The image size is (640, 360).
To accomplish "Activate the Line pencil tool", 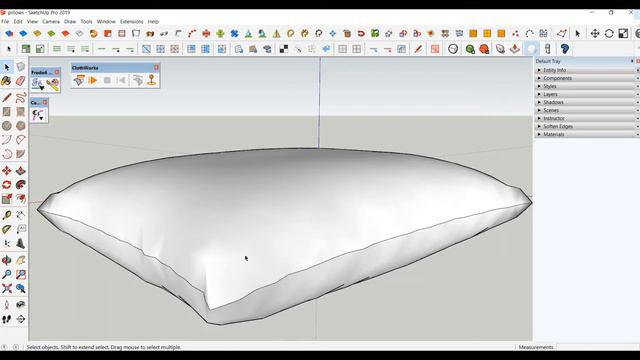I will point(7,98).
